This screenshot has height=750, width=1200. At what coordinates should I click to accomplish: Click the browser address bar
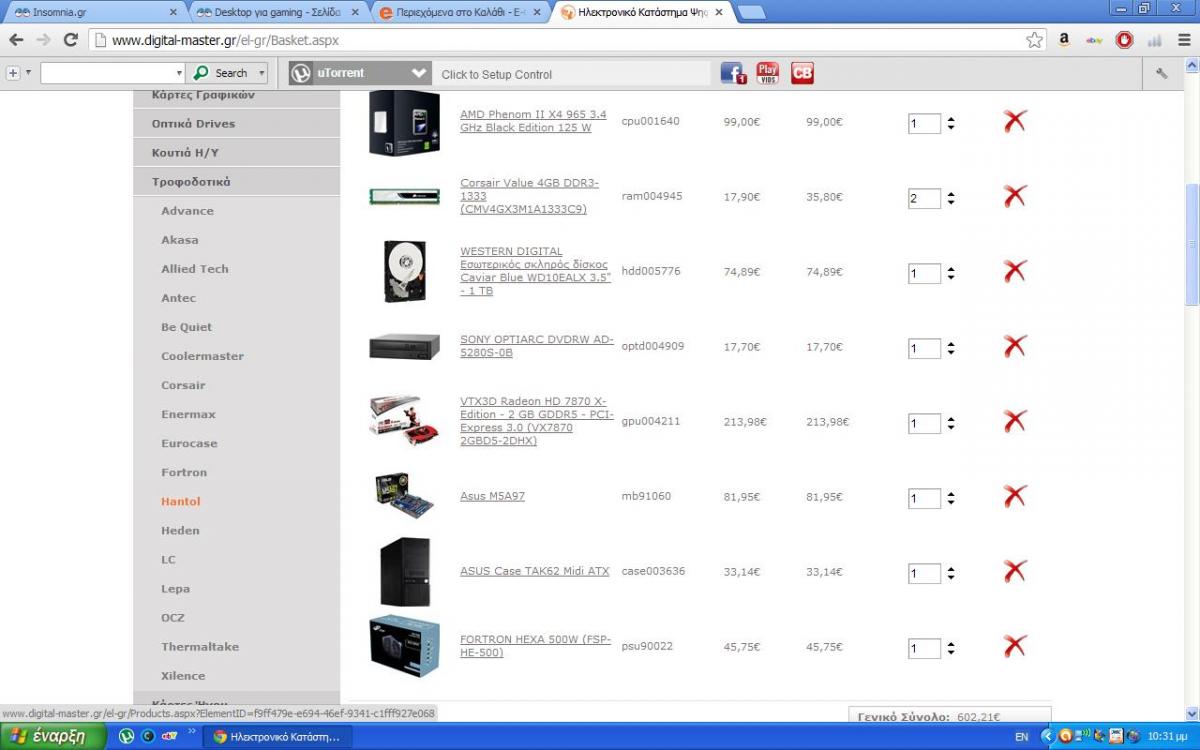tap(565, 40)
